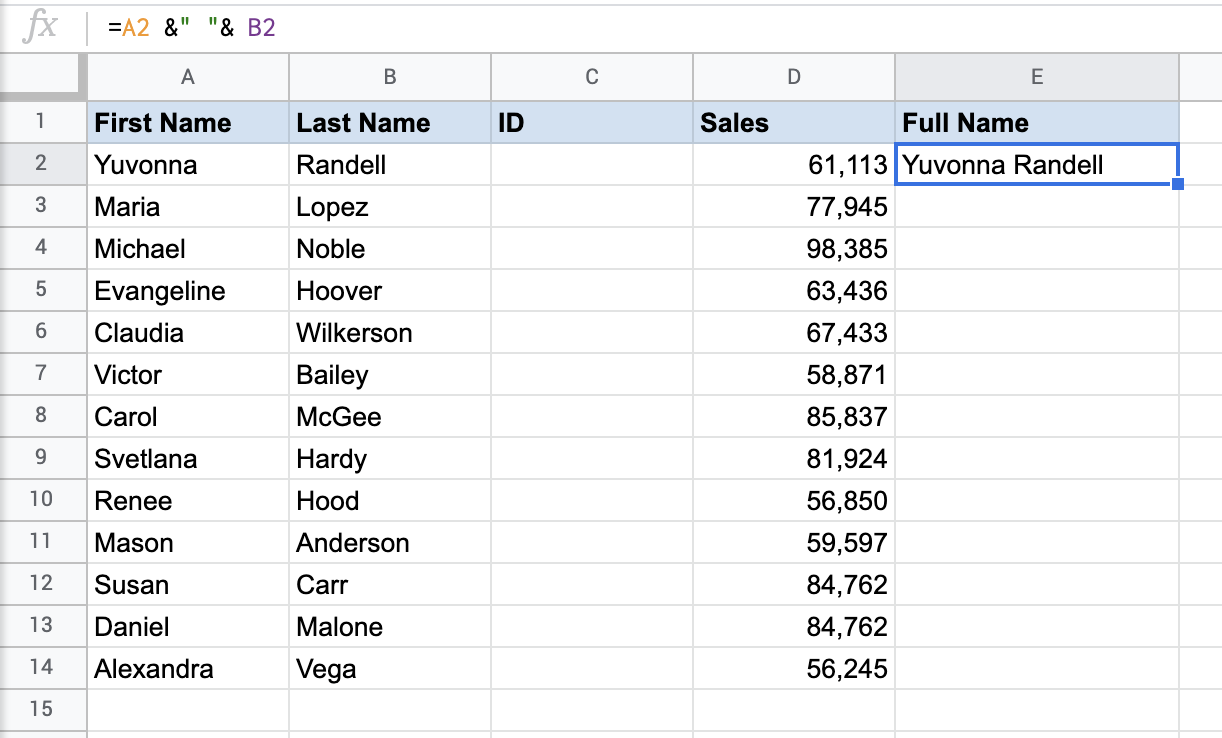This screenshot has width=1222, height=738.
Task: Select column A header
Action: 188,77
